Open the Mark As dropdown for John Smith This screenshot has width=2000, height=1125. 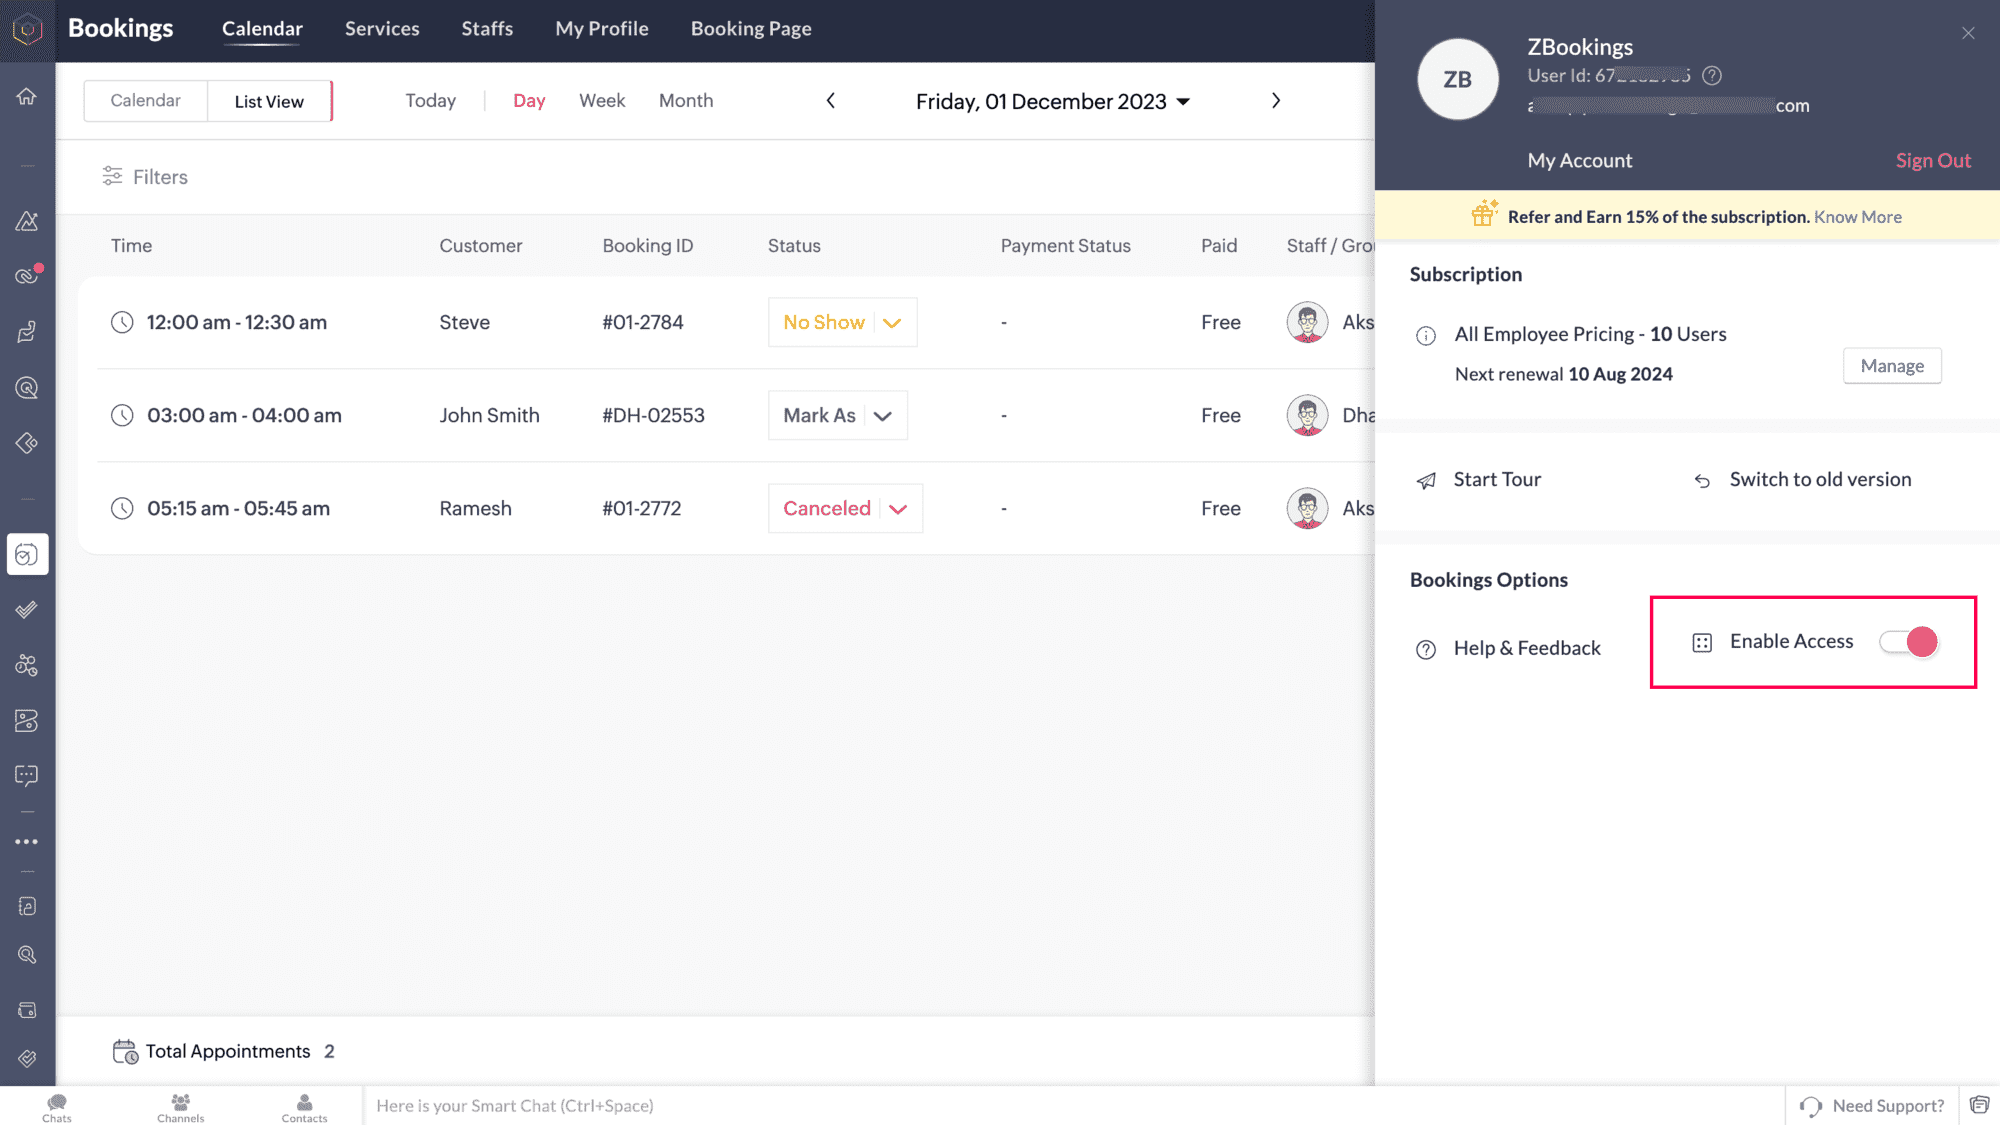point(882,416)
